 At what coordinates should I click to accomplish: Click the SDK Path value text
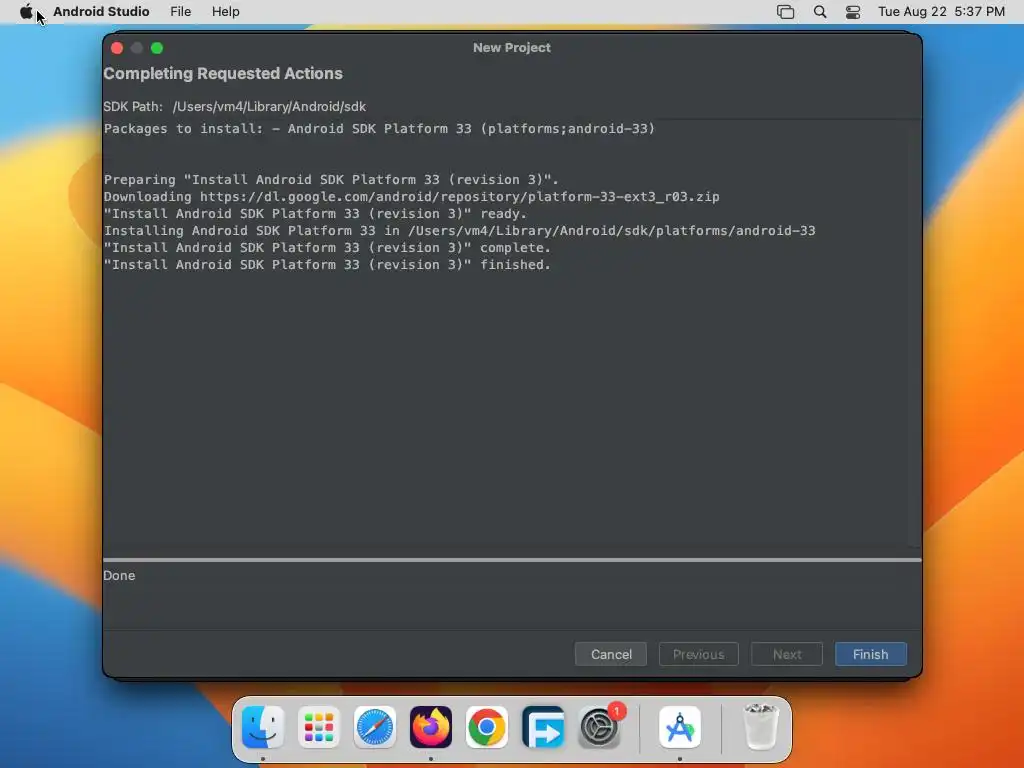point(269,106)
